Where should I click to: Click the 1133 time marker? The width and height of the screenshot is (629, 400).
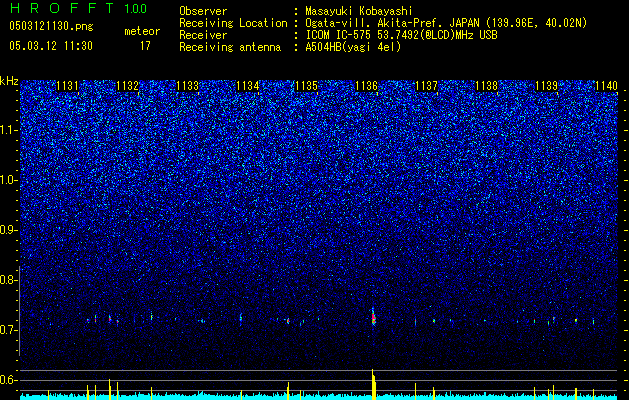click(187, 86)
